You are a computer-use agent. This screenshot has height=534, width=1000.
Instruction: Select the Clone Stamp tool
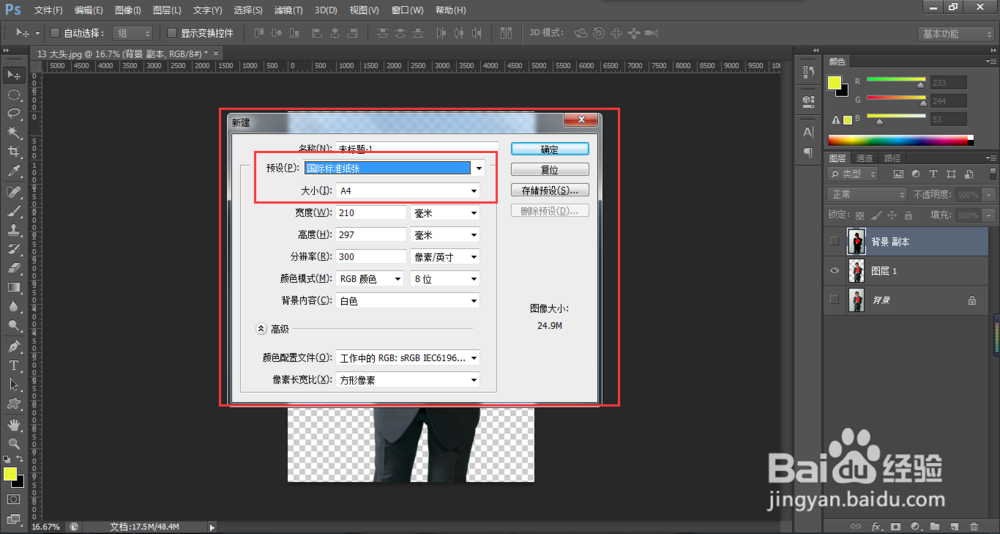13,230
